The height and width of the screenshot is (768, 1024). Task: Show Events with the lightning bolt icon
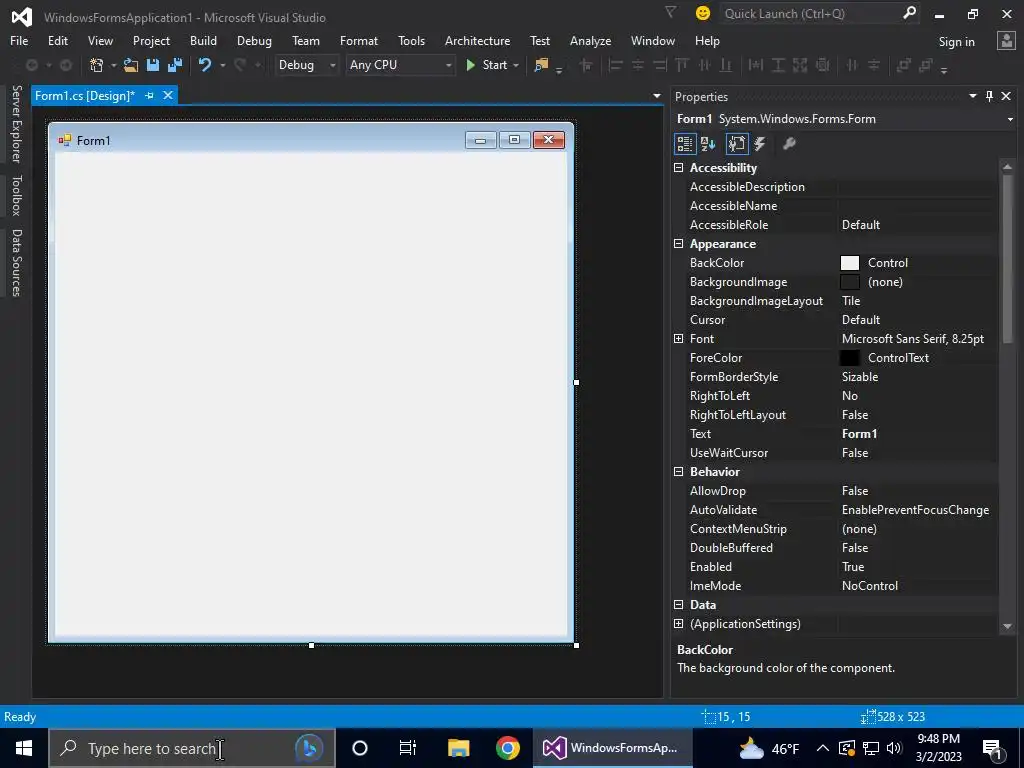pyautogui.click(x=760, y=144)
